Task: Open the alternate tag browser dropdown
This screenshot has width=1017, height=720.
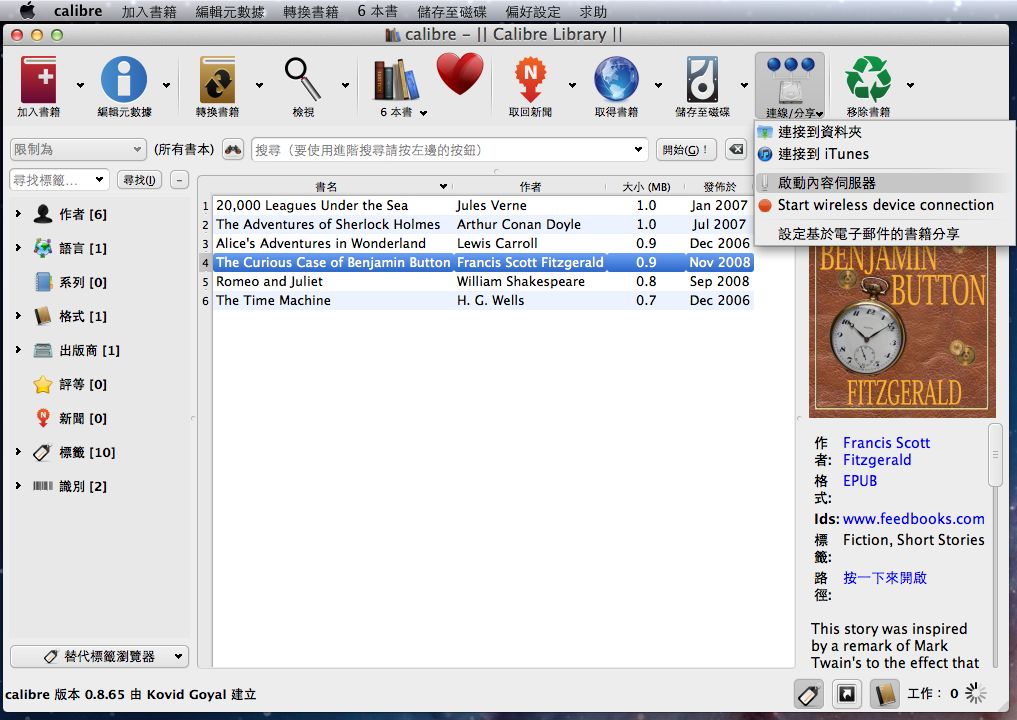Action: click(100, 656)
